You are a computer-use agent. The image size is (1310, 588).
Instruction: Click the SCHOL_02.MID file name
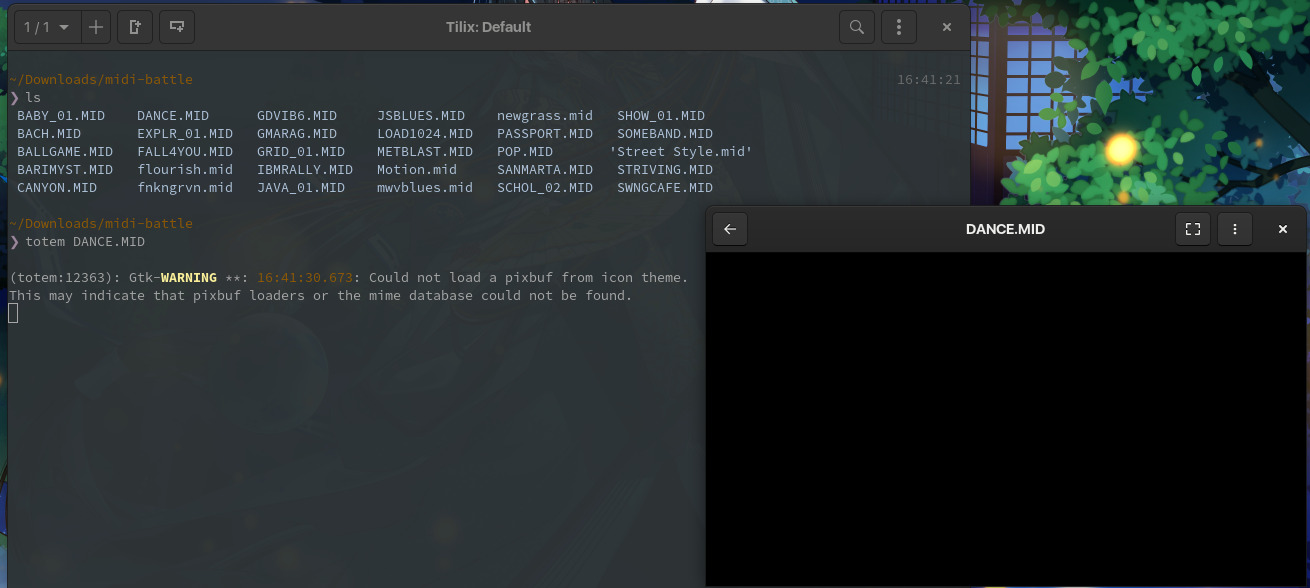pos(545,188)
